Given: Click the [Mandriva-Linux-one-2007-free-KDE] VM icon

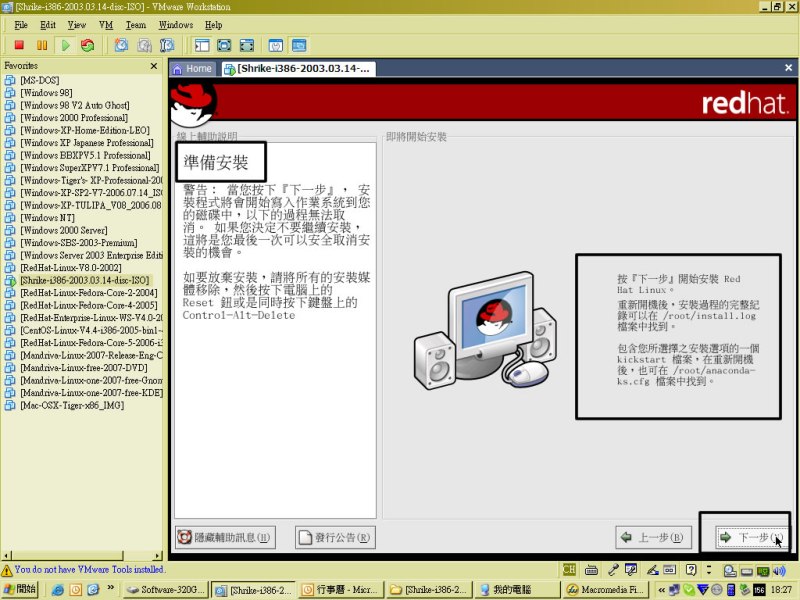Looking at the screenshot, I should [x=10, y=393].
